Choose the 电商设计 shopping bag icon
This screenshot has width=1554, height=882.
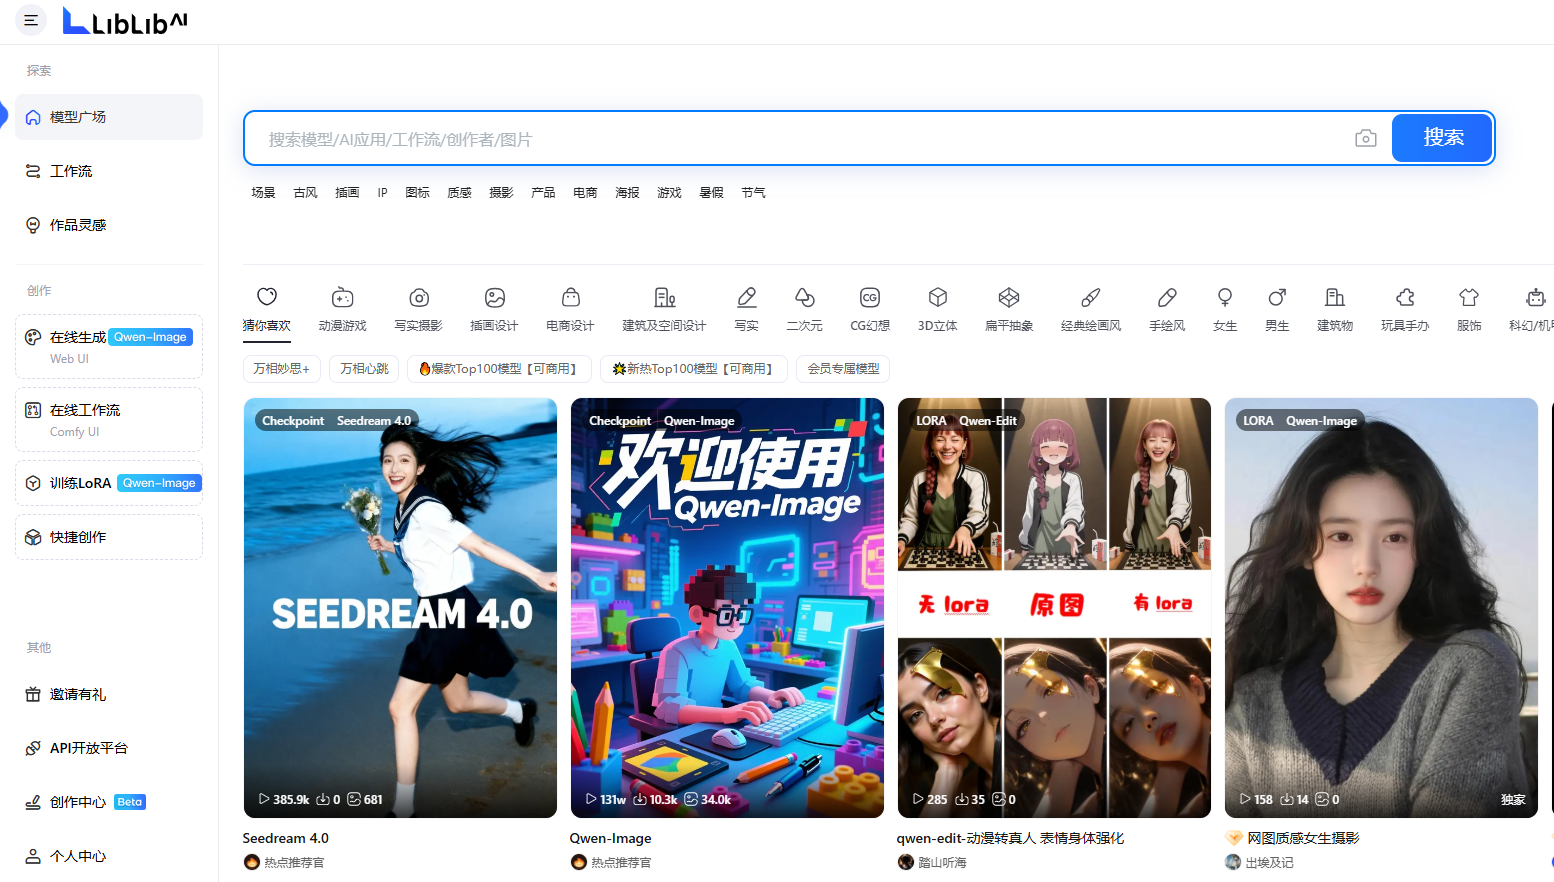tap(570, 298)
